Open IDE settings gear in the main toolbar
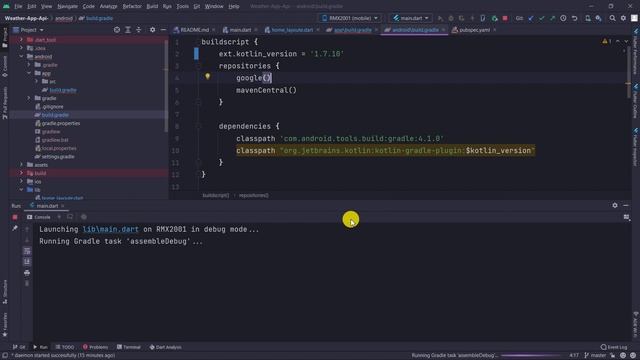 click(x=623, y=18)
